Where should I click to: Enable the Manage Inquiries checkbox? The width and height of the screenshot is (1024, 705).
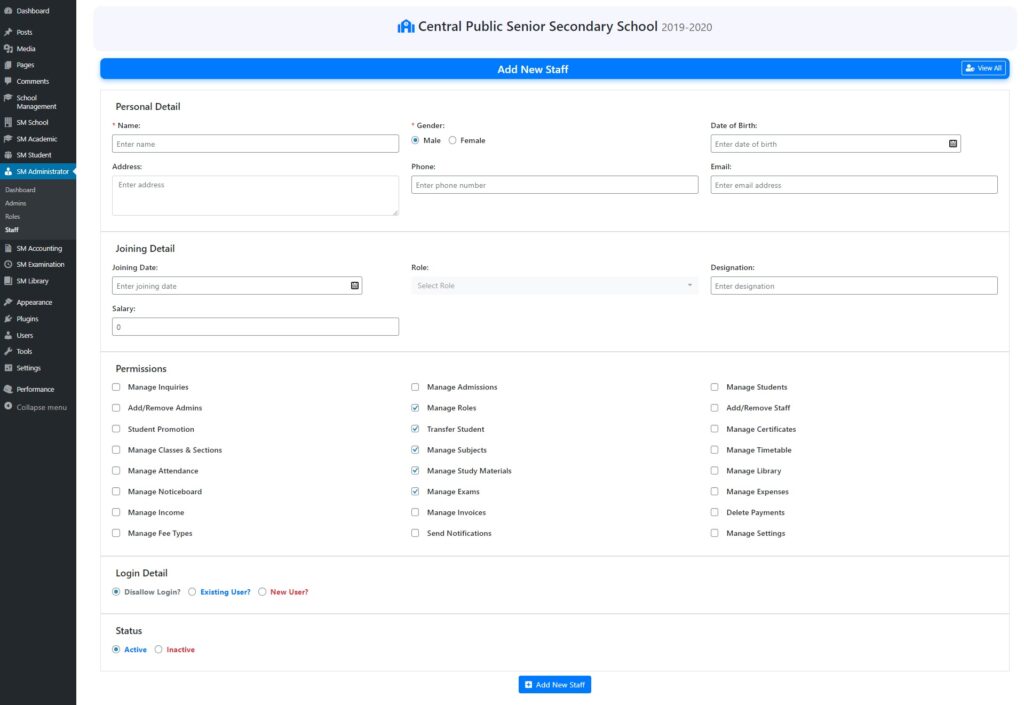tap(116, 387)
